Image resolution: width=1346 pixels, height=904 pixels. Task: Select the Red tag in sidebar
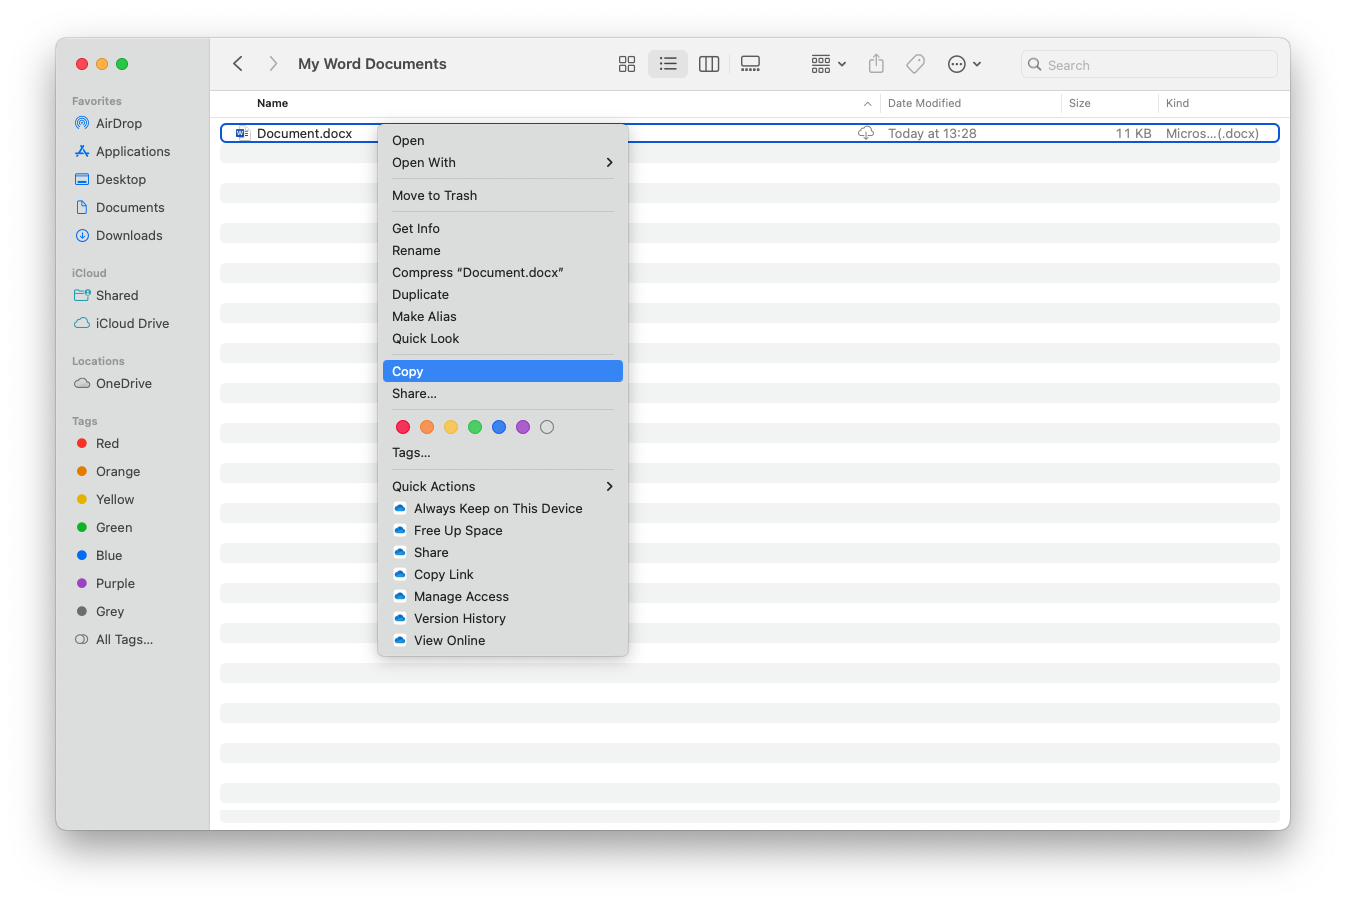tap(97, 443)
